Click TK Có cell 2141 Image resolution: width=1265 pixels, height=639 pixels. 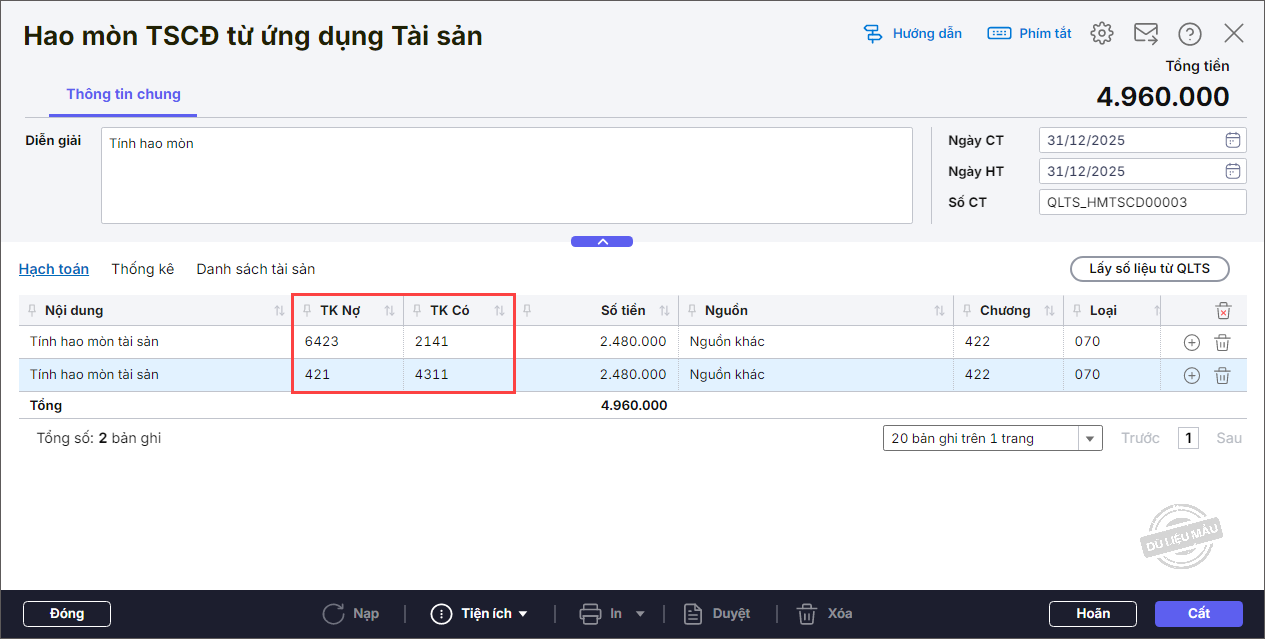pyautogui.click(x=458, y=342)
